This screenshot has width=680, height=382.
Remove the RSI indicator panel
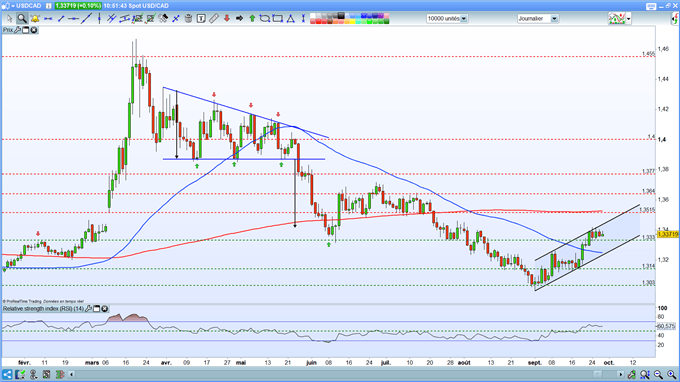click(x=105, y=309)
